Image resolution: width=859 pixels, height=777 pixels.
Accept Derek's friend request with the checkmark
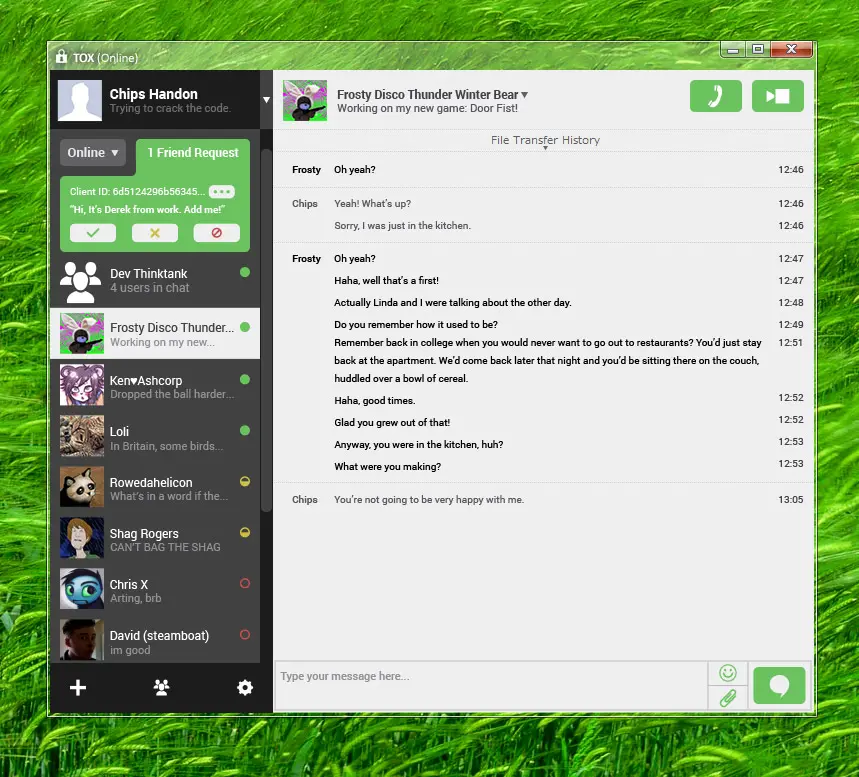click(93, 233)
